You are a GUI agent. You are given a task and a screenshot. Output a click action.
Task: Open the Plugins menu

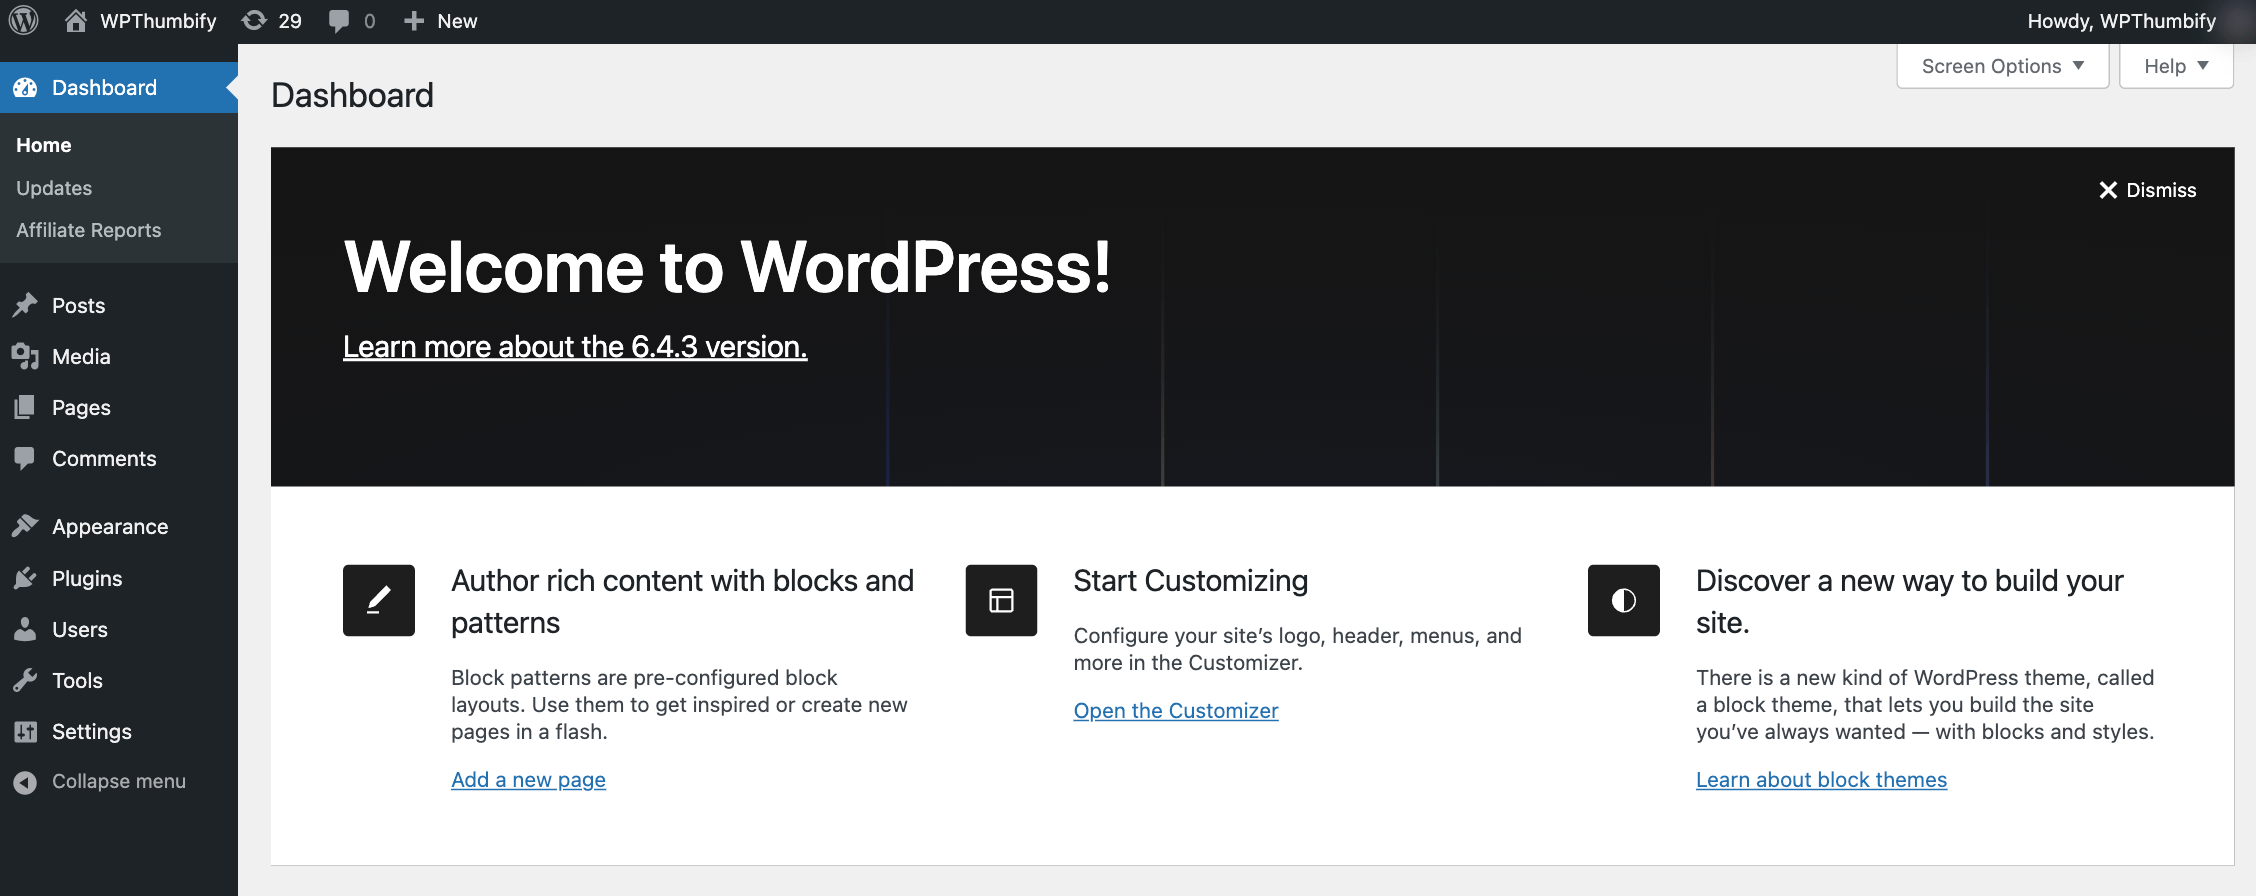tap(119, 578)
